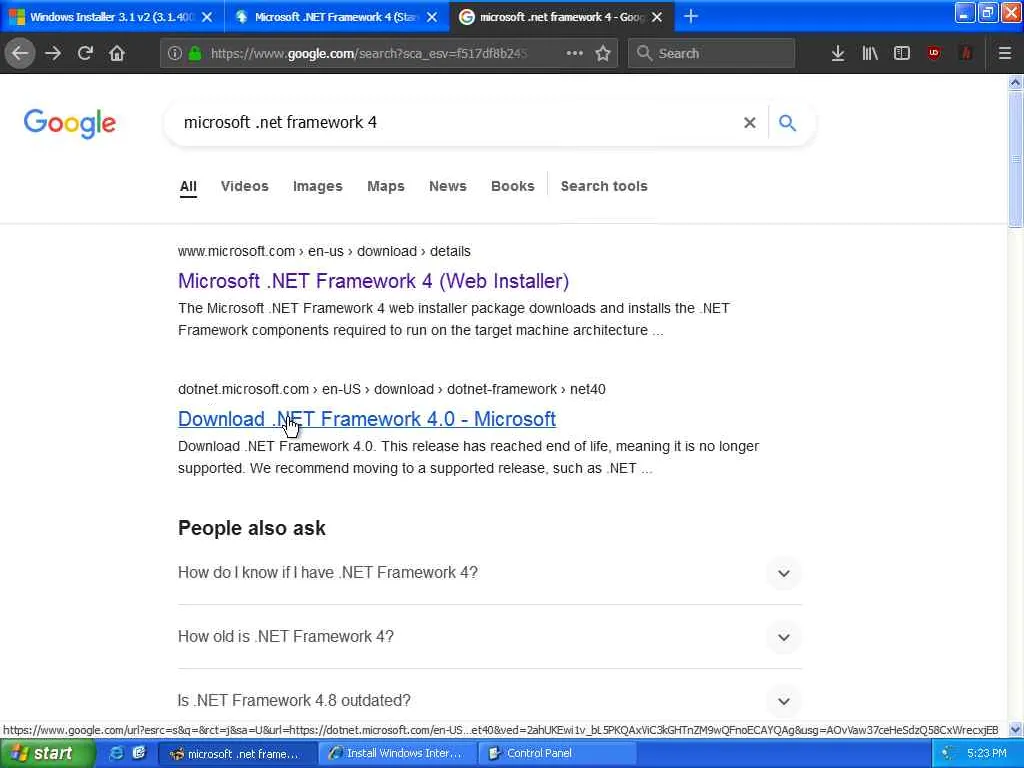
Task: Click the Google search query text field
Action: pos(457,123)
